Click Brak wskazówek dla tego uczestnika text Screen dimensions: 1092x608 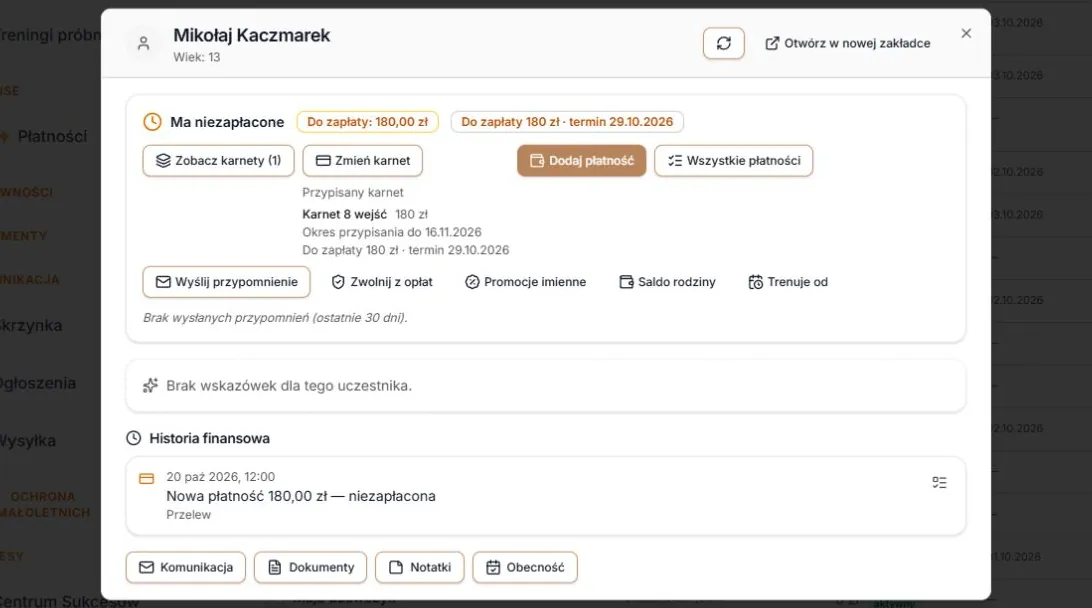(289, 386)
